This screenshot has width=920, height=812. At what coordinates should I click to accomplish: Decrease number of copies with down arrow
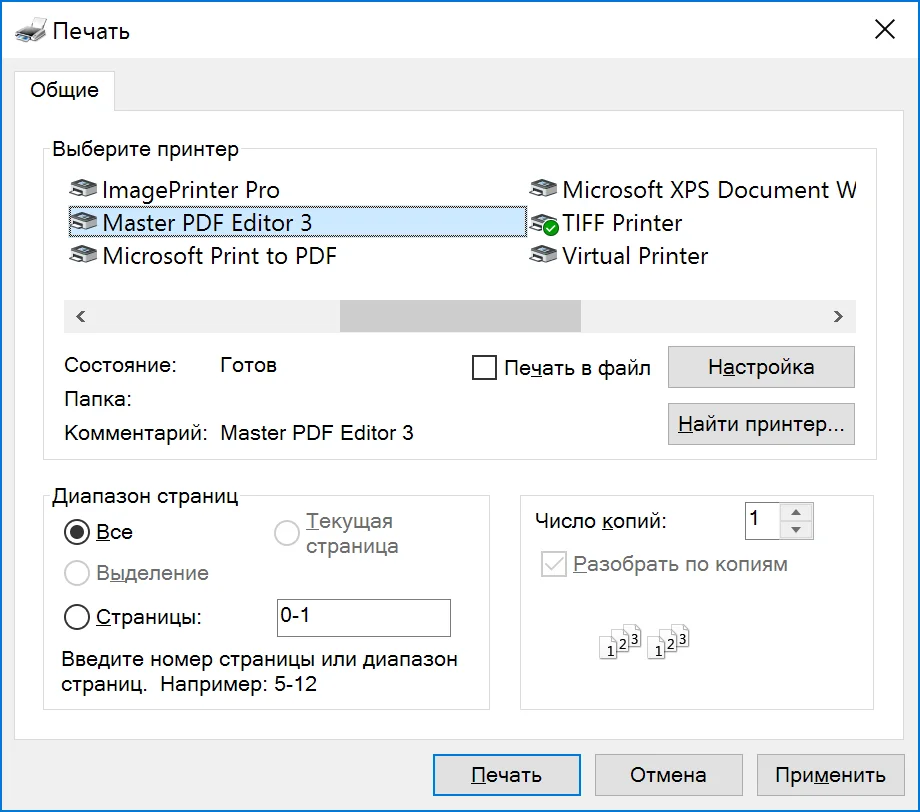tap(796, 530)
